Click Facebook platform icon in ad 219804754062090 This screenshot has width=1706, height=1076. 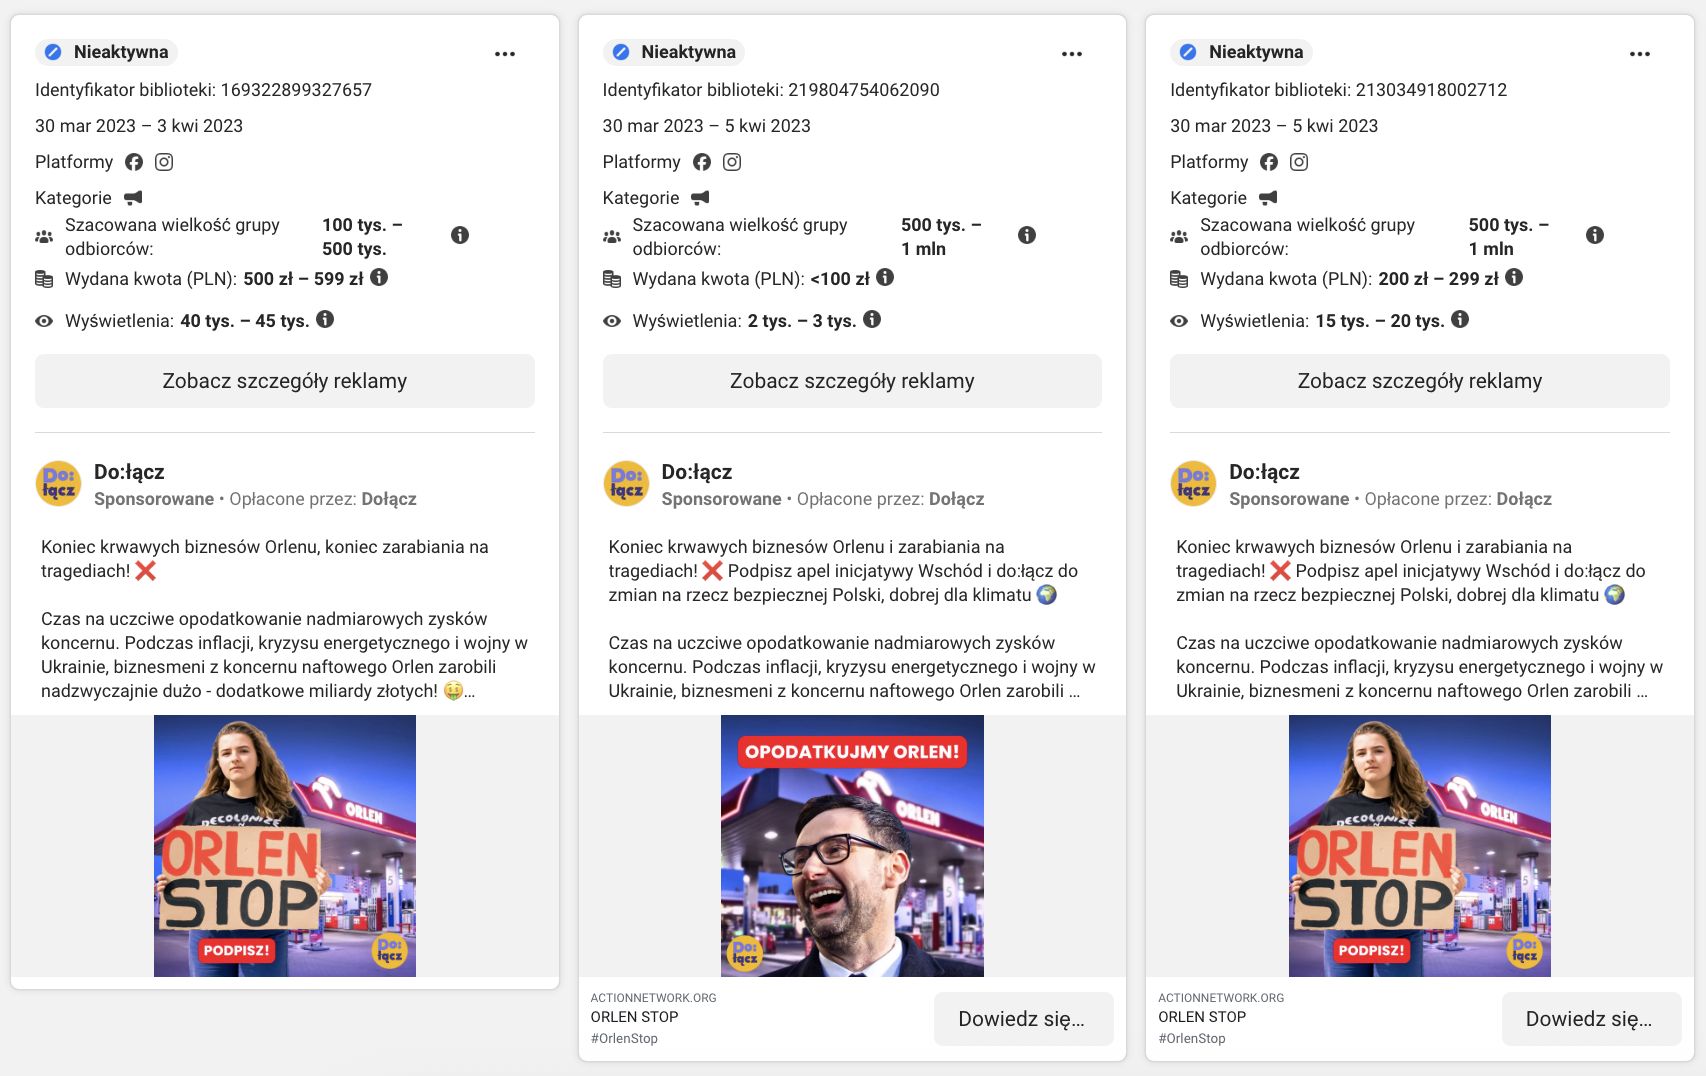(702, 162)
